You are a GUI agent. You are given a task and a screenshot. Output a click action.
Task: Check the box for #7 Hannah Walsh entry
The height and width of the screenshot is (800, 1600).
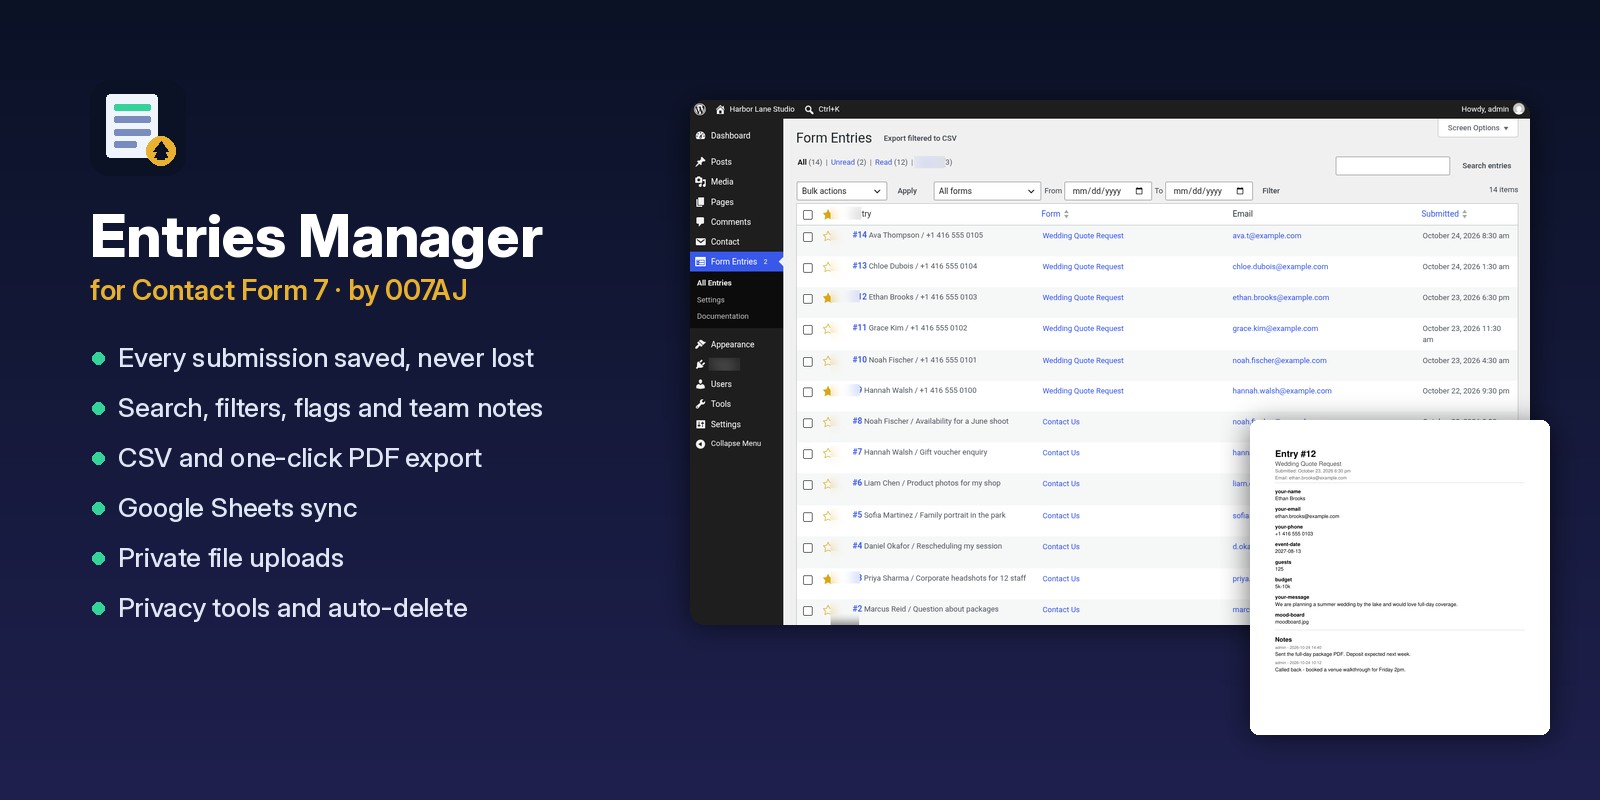pyautogui.click(x=808, y=454)
